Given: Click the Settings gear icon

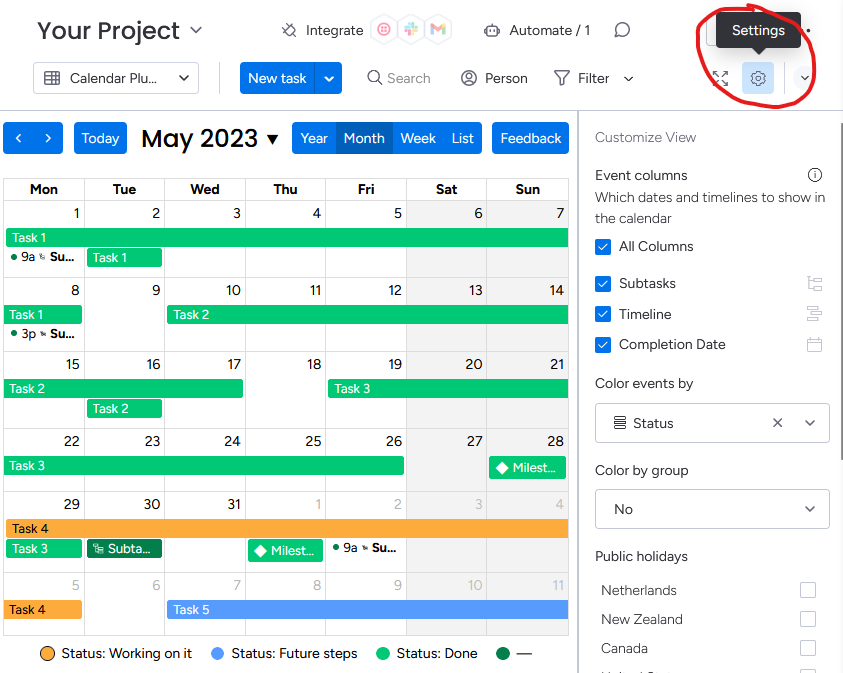Looking at the screenshot, I should click(758, 78).
